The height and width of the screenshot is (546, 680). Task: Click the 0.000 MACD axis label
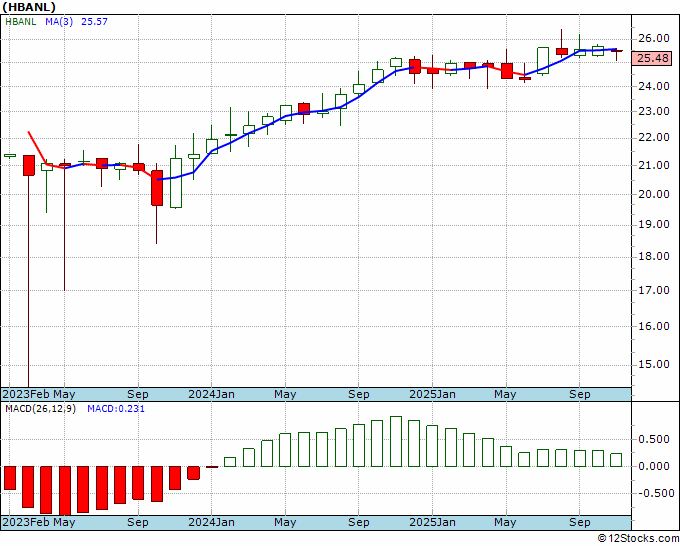click(654, 466)
